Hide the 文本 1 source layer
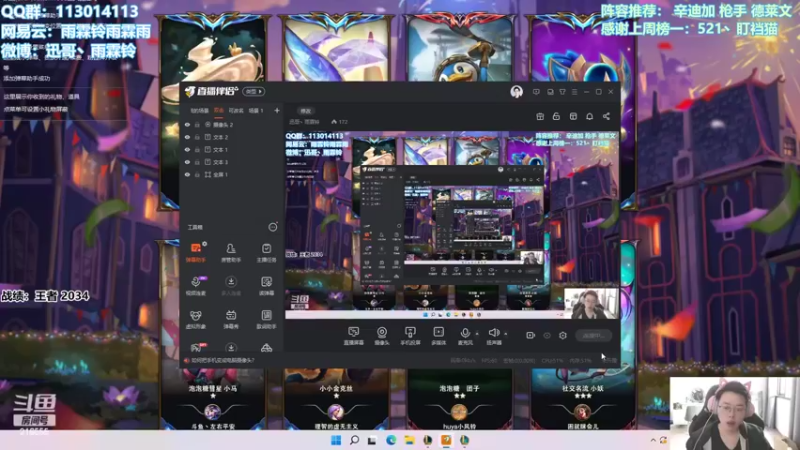Screen dimensions: 800x450 pos(187,149)
